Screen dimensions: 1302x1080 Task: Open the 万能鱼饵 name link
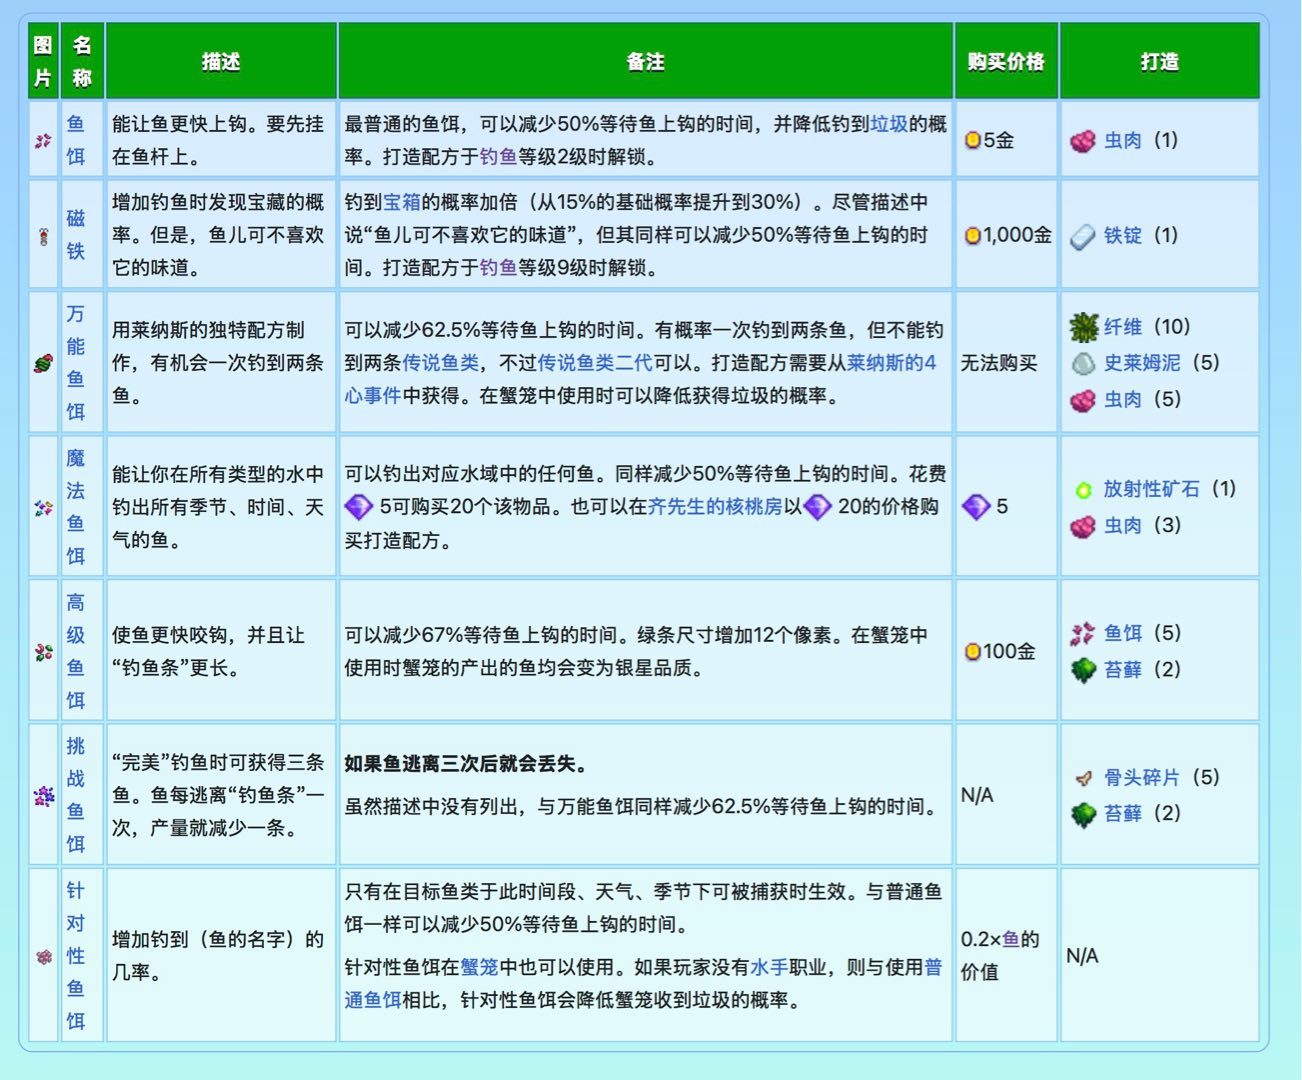pyautogui.click(x=76, y=362)
